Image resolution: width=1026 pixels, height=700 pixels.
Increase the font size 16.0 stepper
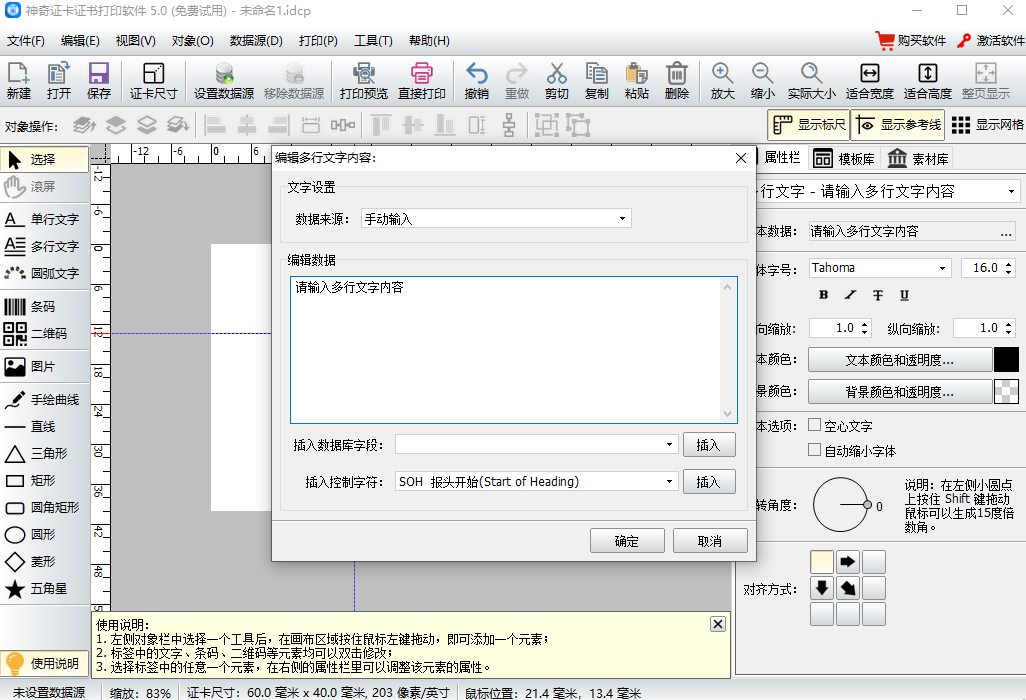[x=1009, y=264]
